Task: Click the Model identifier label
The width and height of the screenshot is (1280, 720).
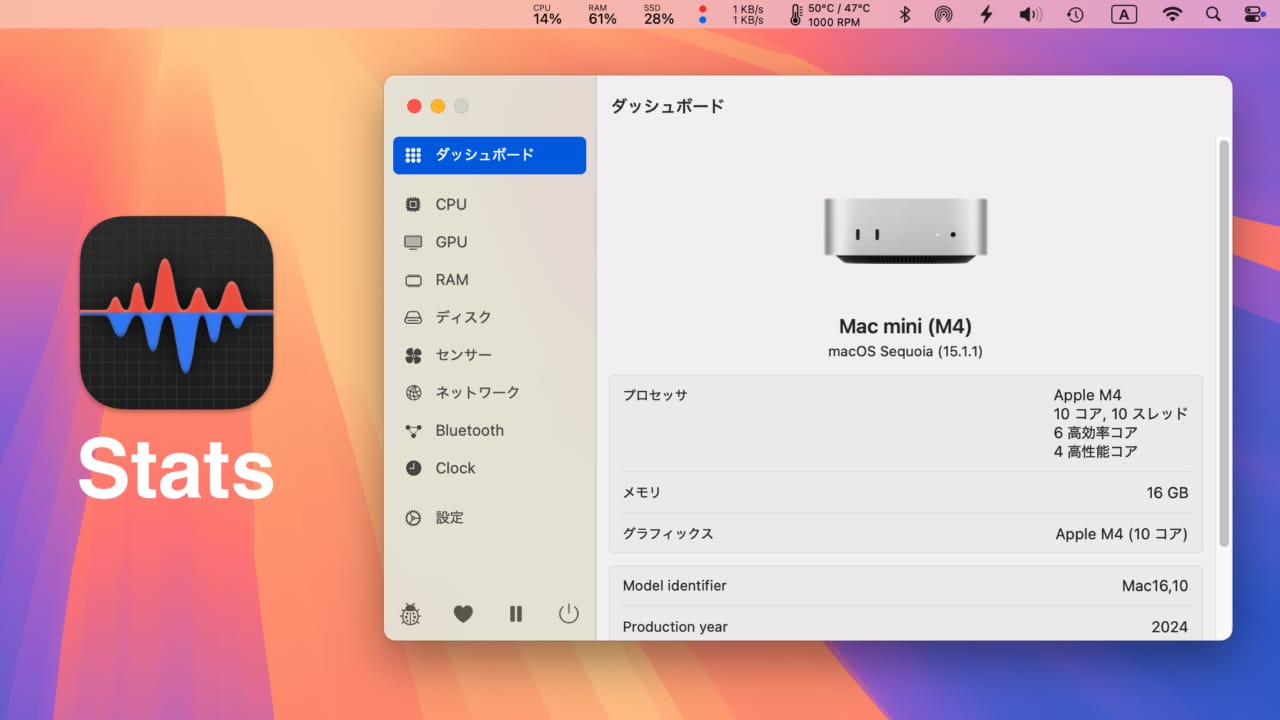Action: pos(675,586)
